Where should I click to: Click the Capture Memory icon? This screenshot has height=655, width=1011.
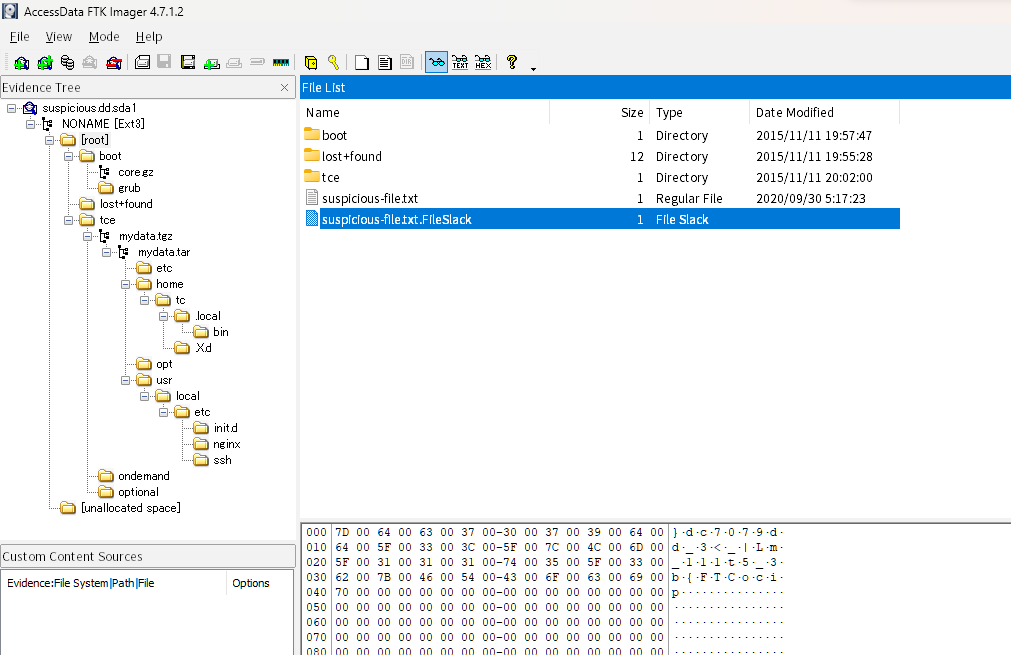click(280, 63)
